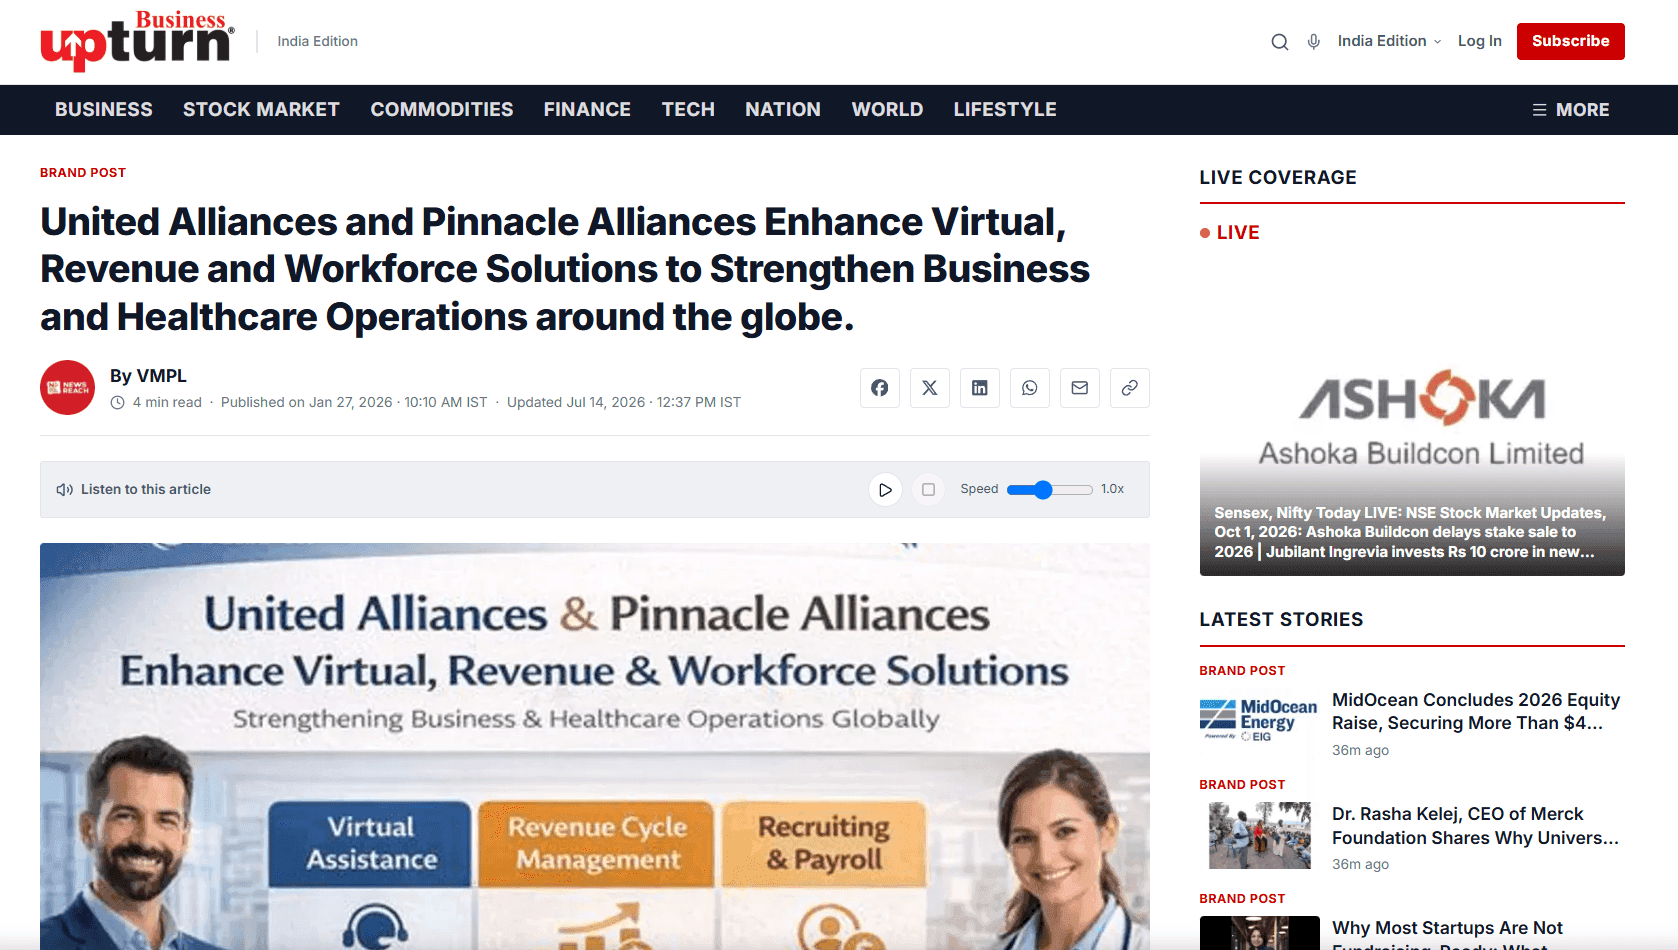Click the Listen to this article speaker icon
Screen dimensions: 1678x950
coord(65,490)
